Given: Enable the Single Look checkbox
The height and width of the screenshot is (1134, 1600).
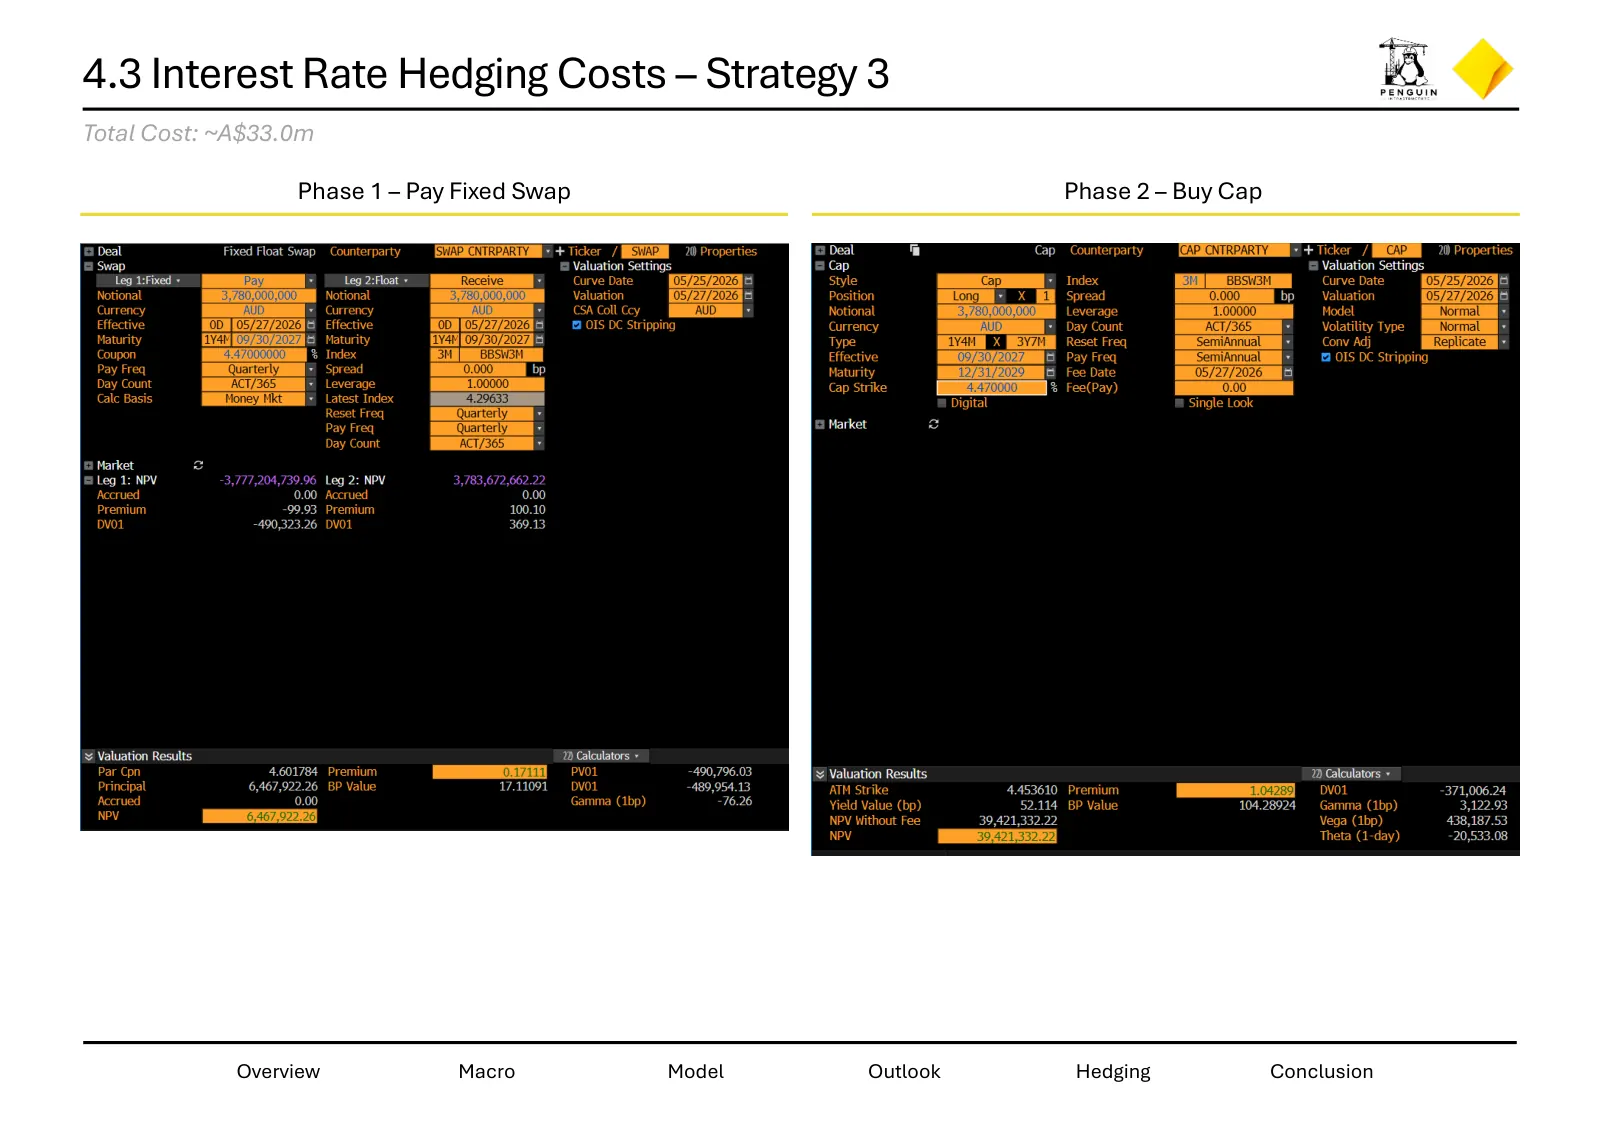Looking at the screenshot, I should (x=1180, y=403).
